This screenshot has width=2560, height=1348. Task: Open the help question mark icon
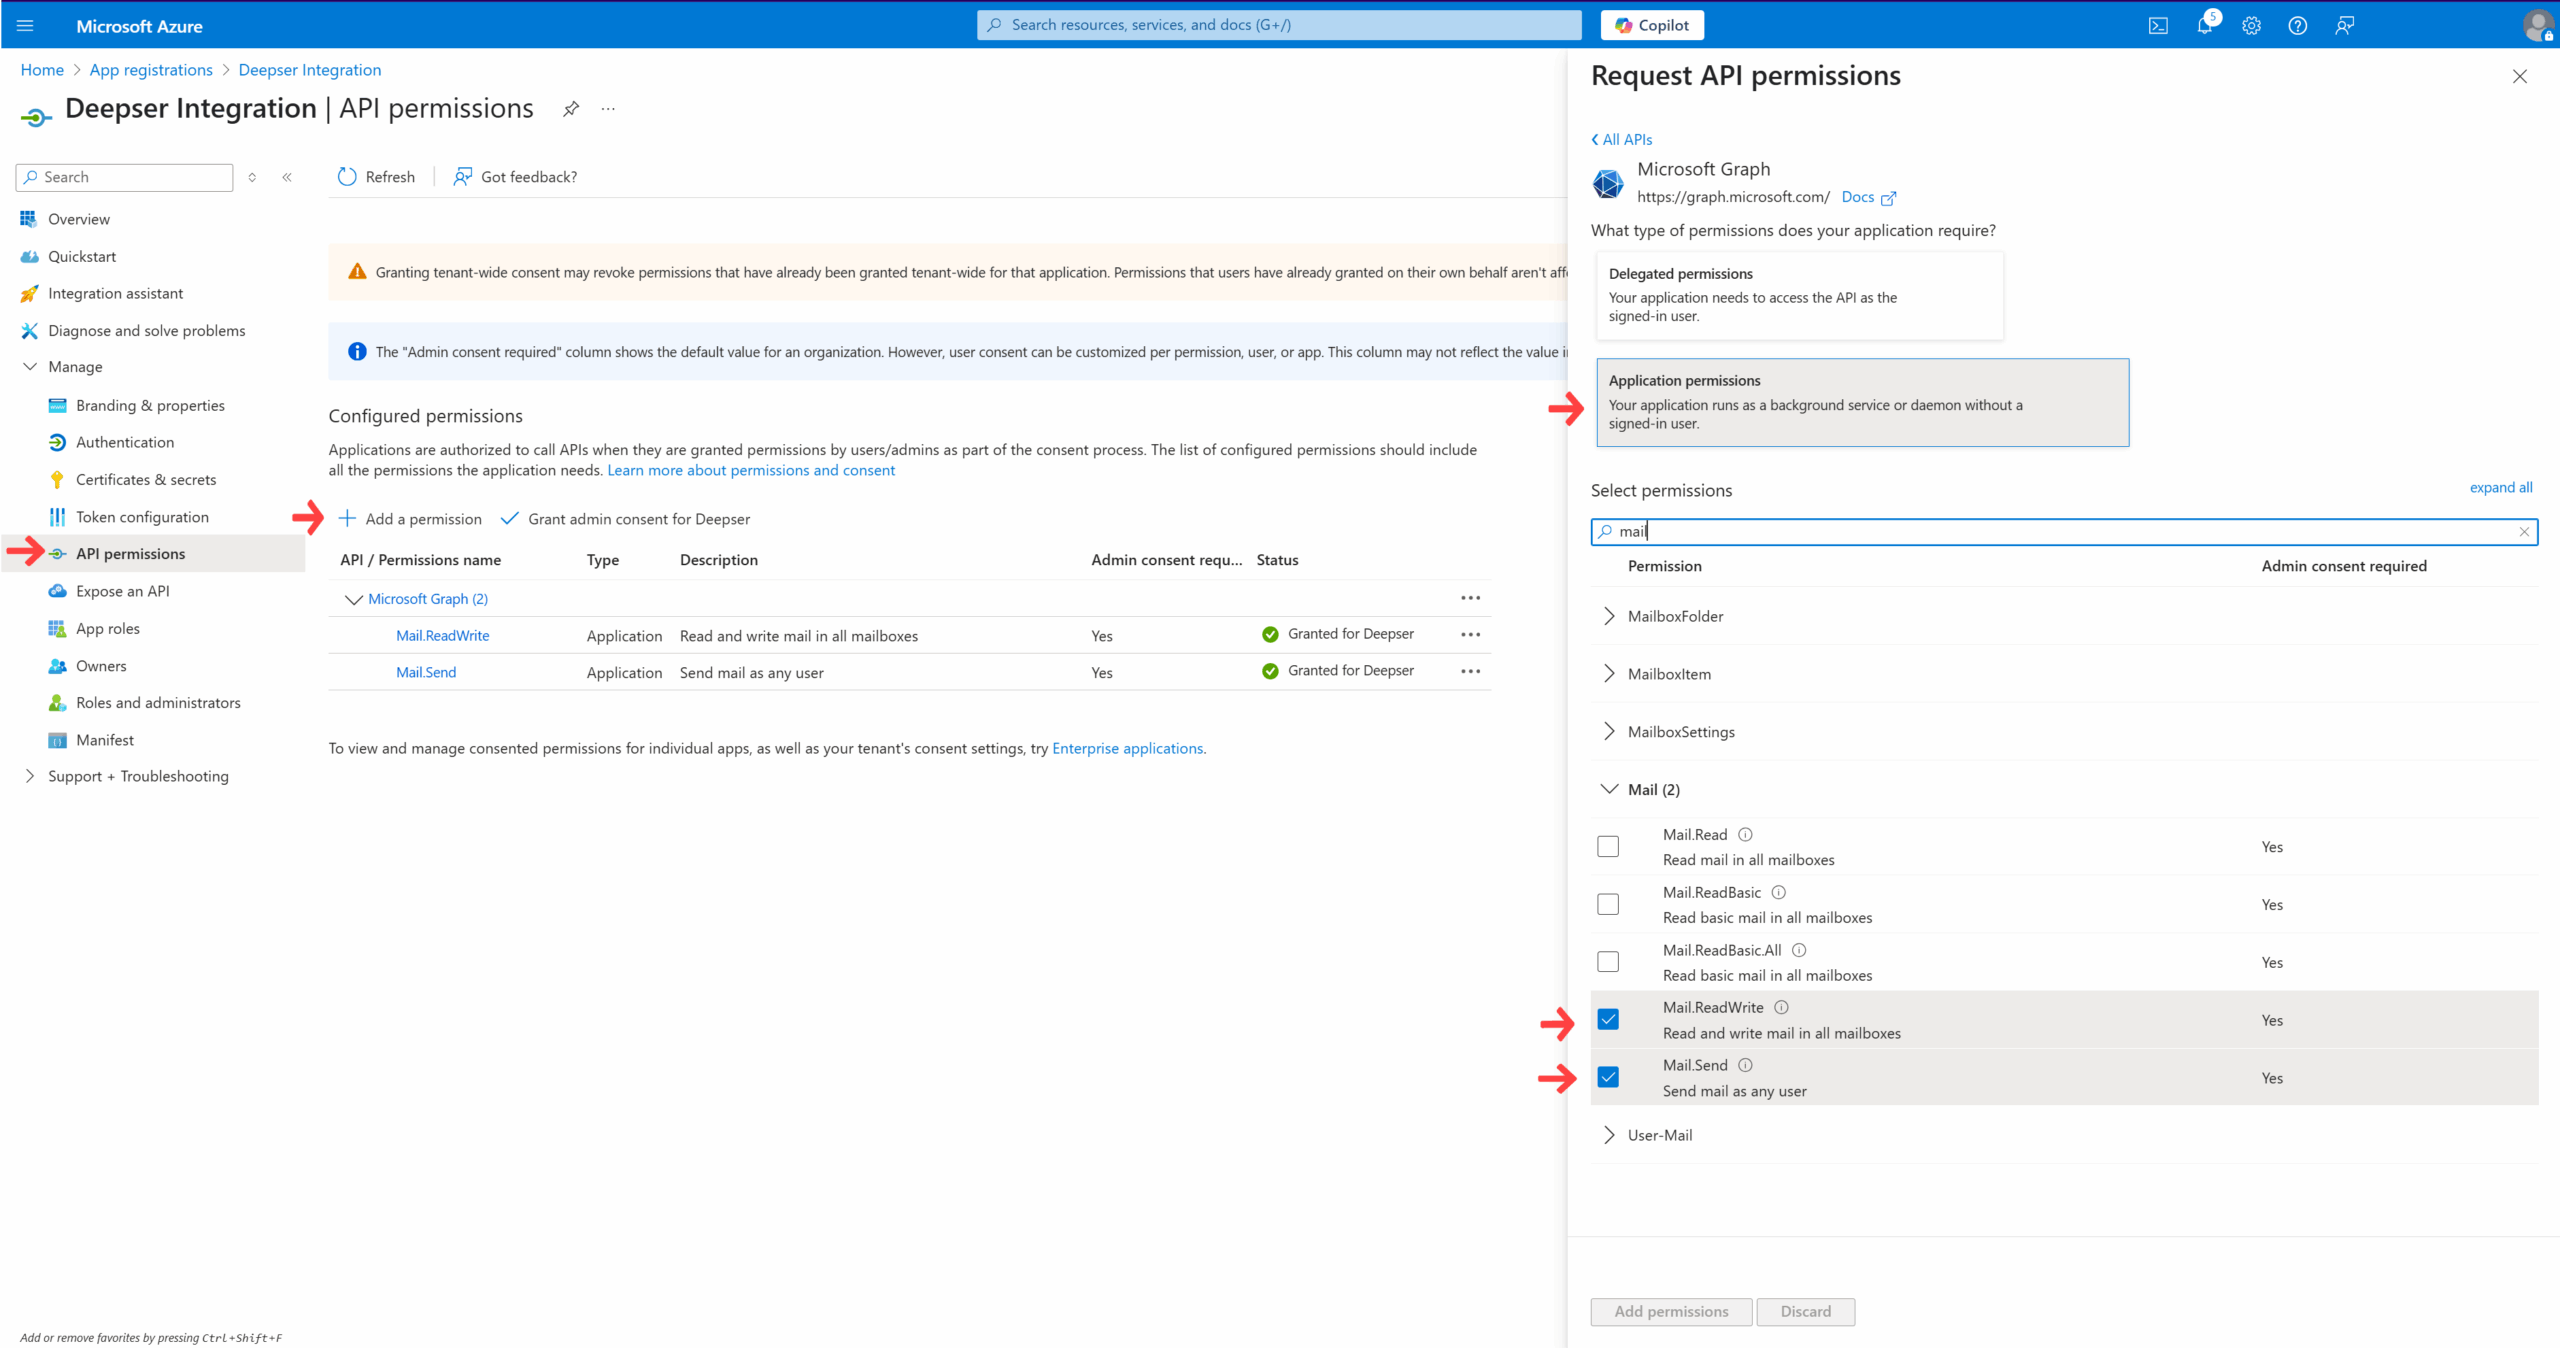pyautogui.click(x=2298, y=26)
